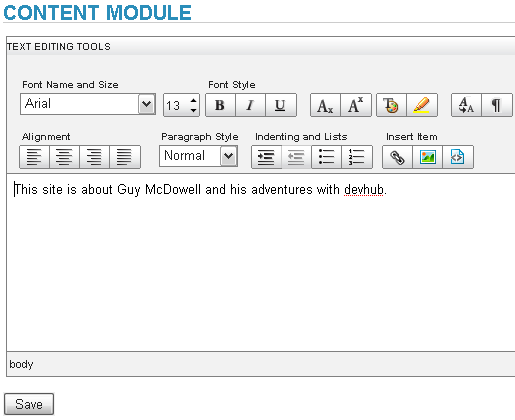The image size is (515, 420).
Task: Show paragraph marks with pilcrow icon
Action: pos(497,105)
